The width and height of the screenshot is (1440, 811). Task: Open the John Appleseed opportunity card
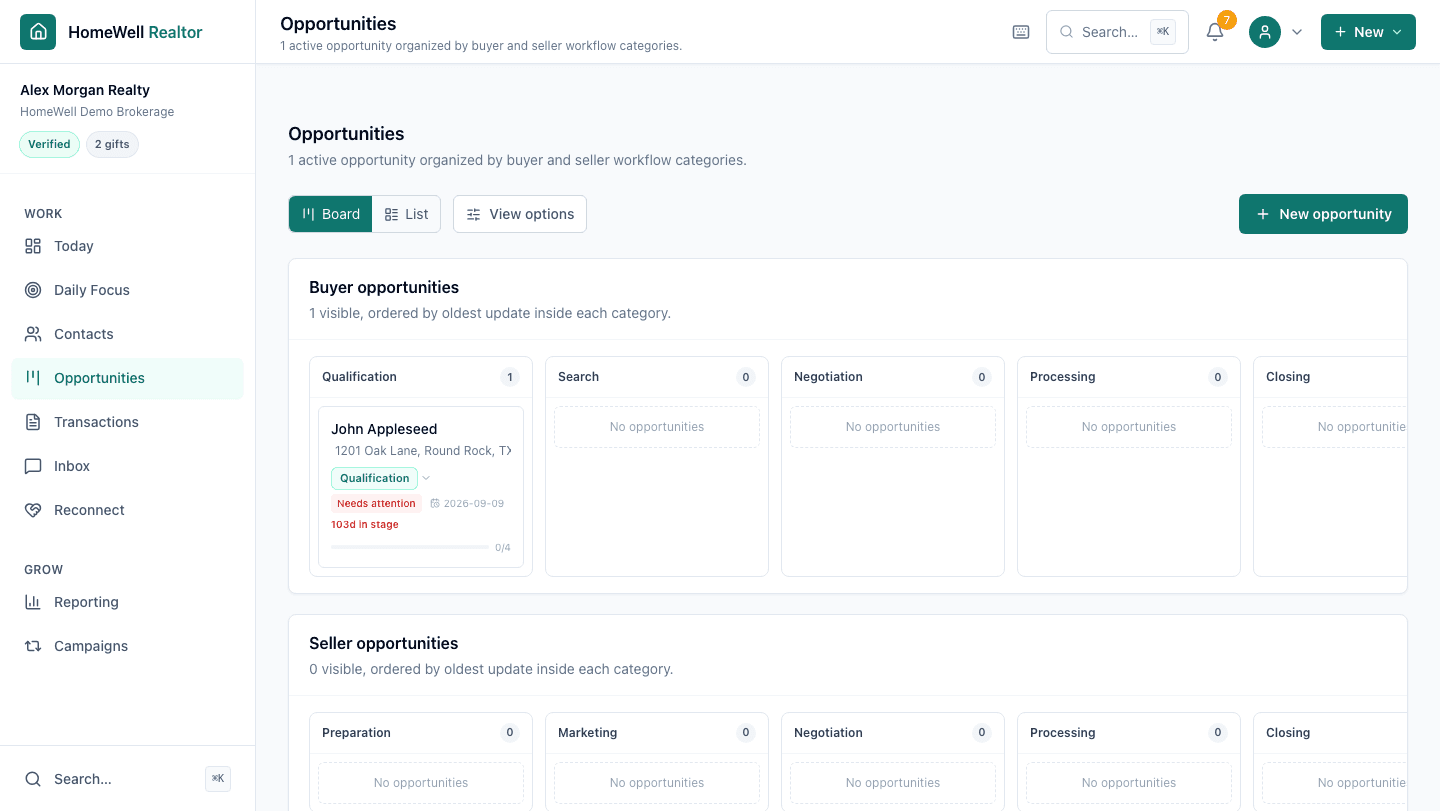click(421, 487)
